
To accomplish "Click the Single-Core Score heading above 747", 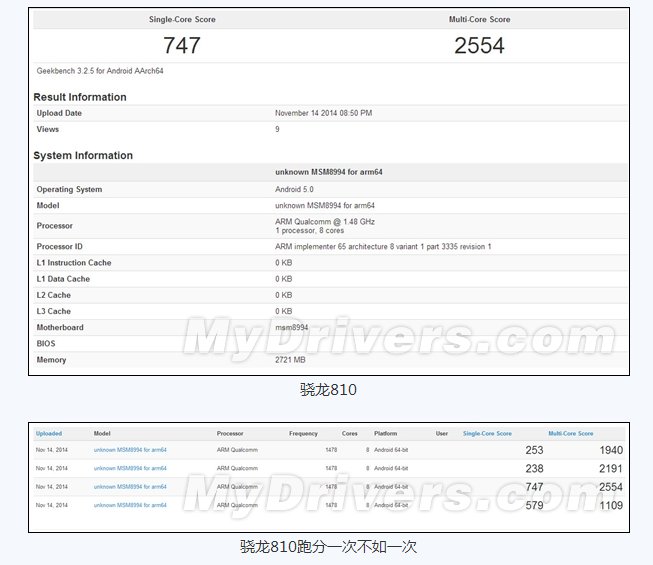I will click(182, 19).
